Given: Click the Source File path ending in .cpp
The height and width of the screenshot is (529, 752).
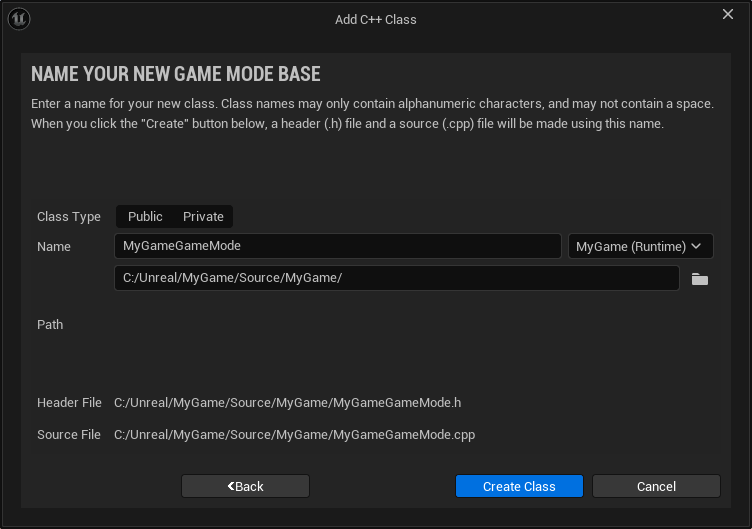Looking at the screenshot, I should point(294,435).
